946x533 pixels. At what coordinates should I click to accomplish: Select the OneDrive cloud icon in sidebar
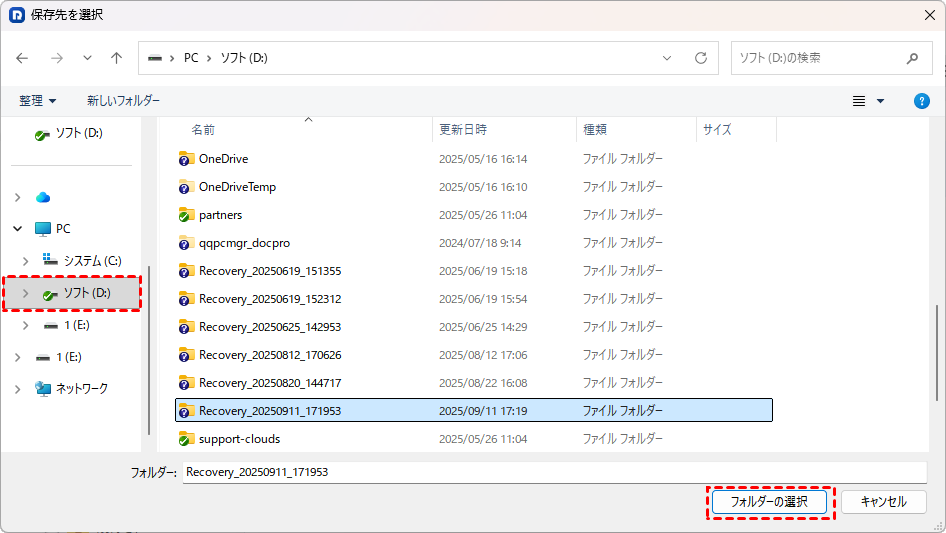click(x=43, y=197)
